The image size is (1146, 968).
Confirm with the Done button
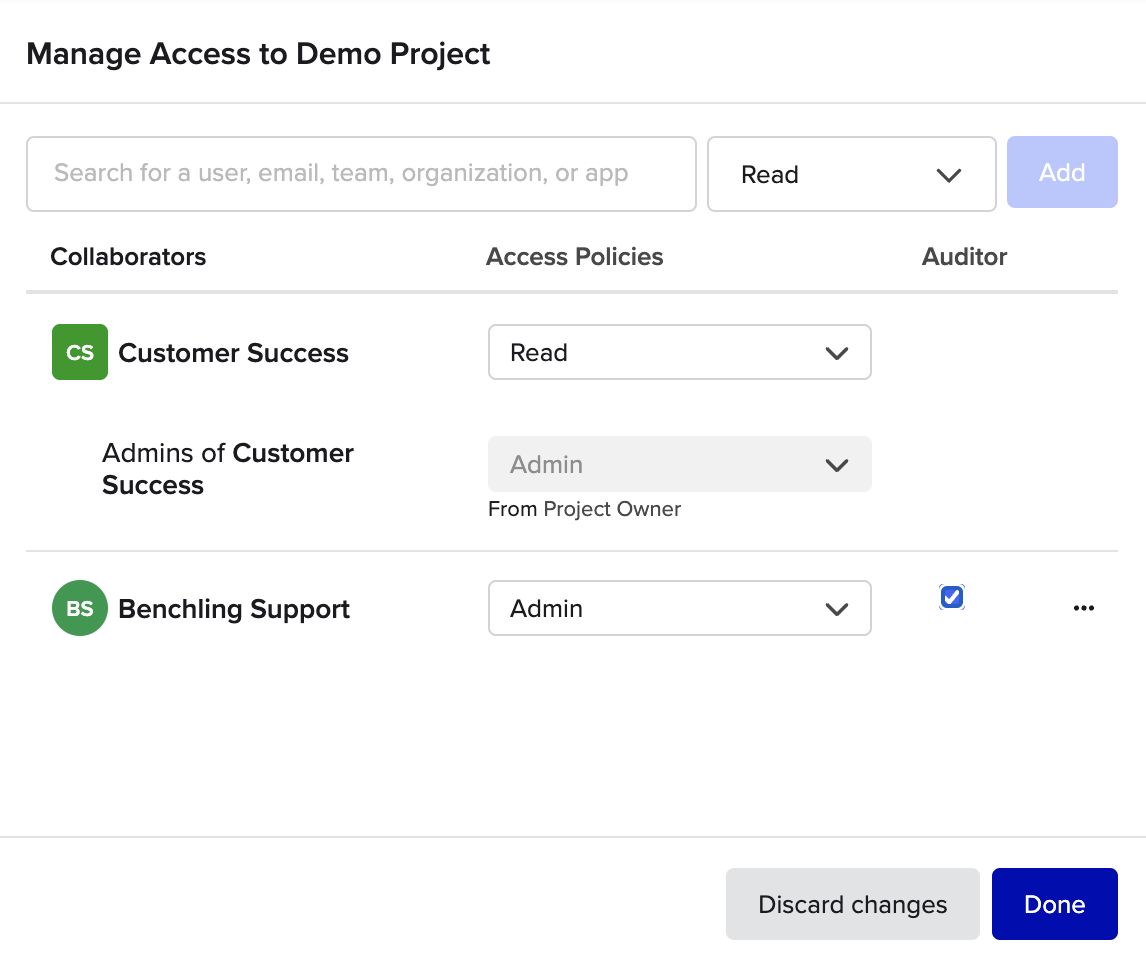coord(1054,904)
